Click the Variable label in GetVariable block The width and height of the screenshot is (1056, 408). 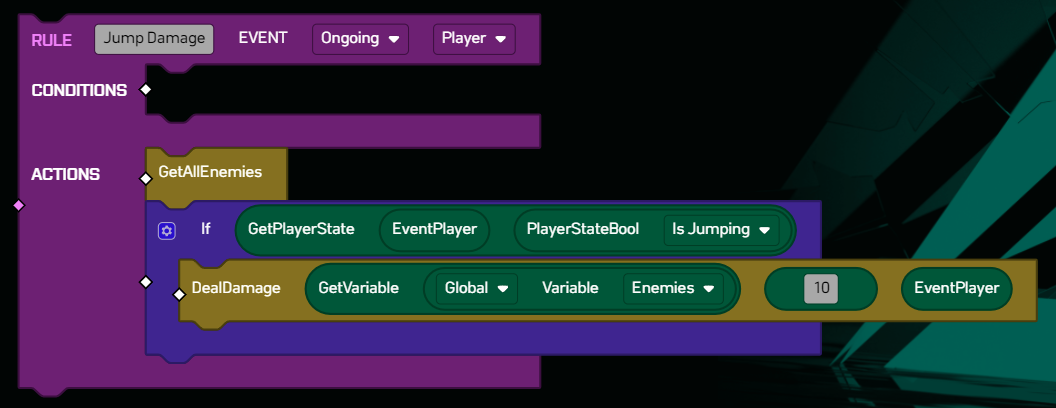pyautogui.click(x=570, y=288)
